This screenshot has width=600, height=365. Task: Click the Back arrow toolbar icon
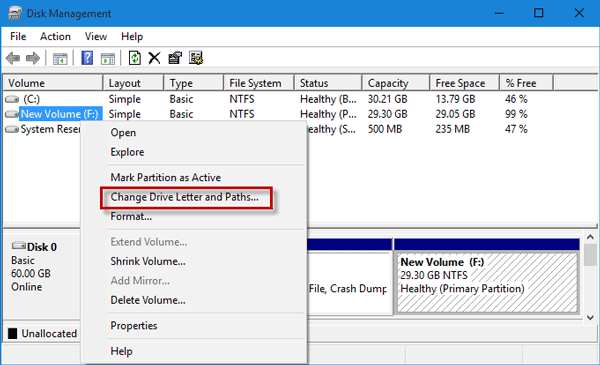pos(13,58)
